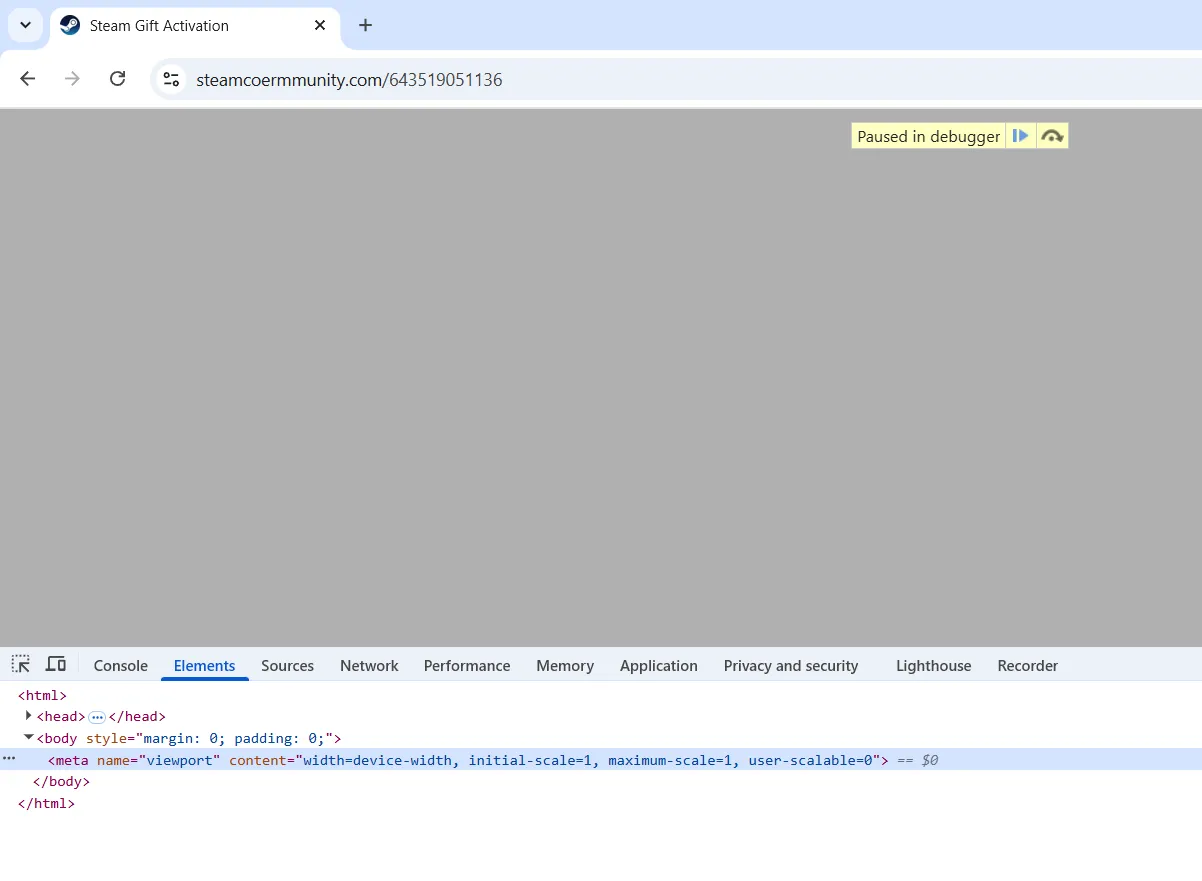Open the Privacy and security tab
The height and width of the screenshot is (881, 1202).
[791, 666]
